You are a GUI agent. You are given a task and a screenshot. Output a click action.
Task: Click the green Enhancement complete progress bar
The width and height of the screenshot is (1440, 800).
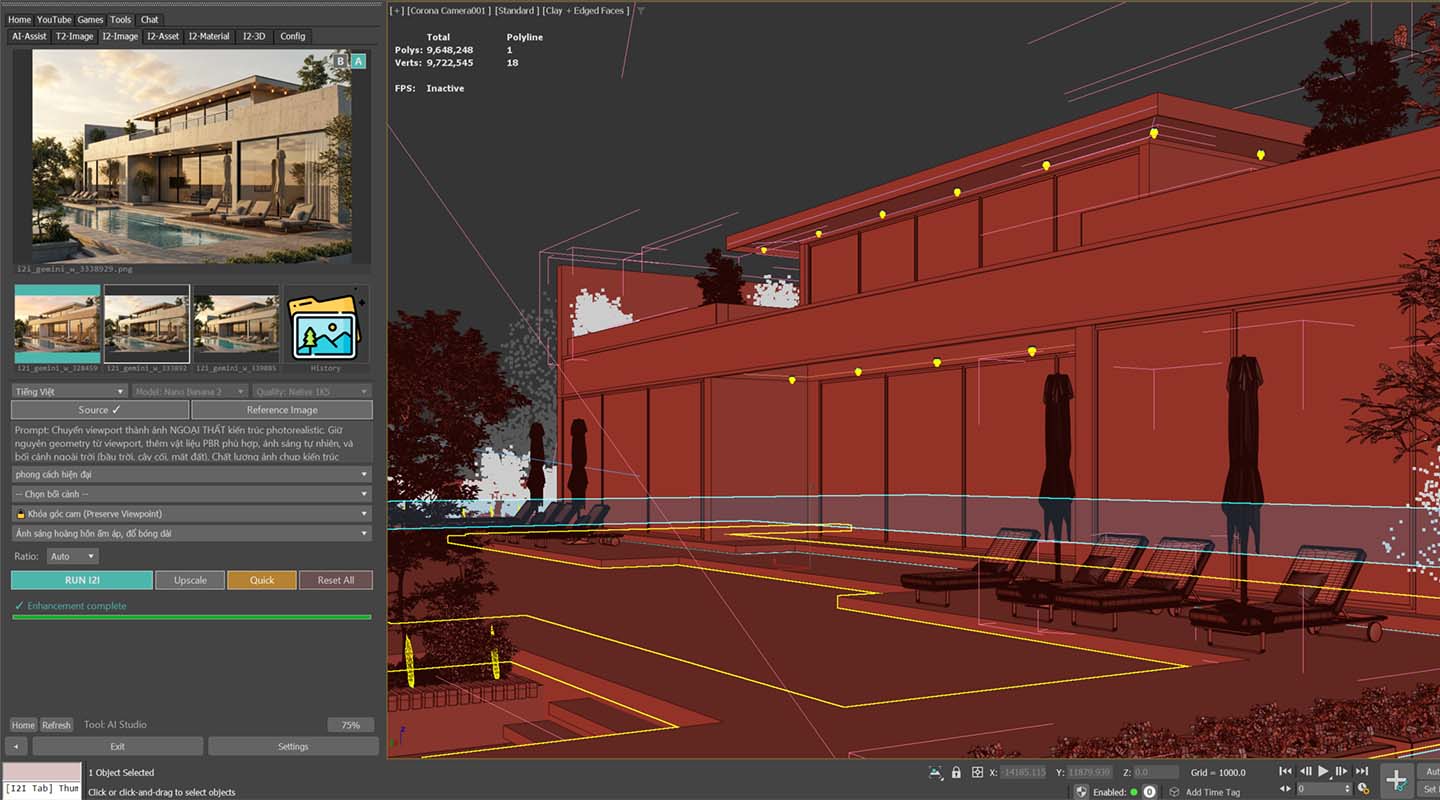click(x=192, y=617)
